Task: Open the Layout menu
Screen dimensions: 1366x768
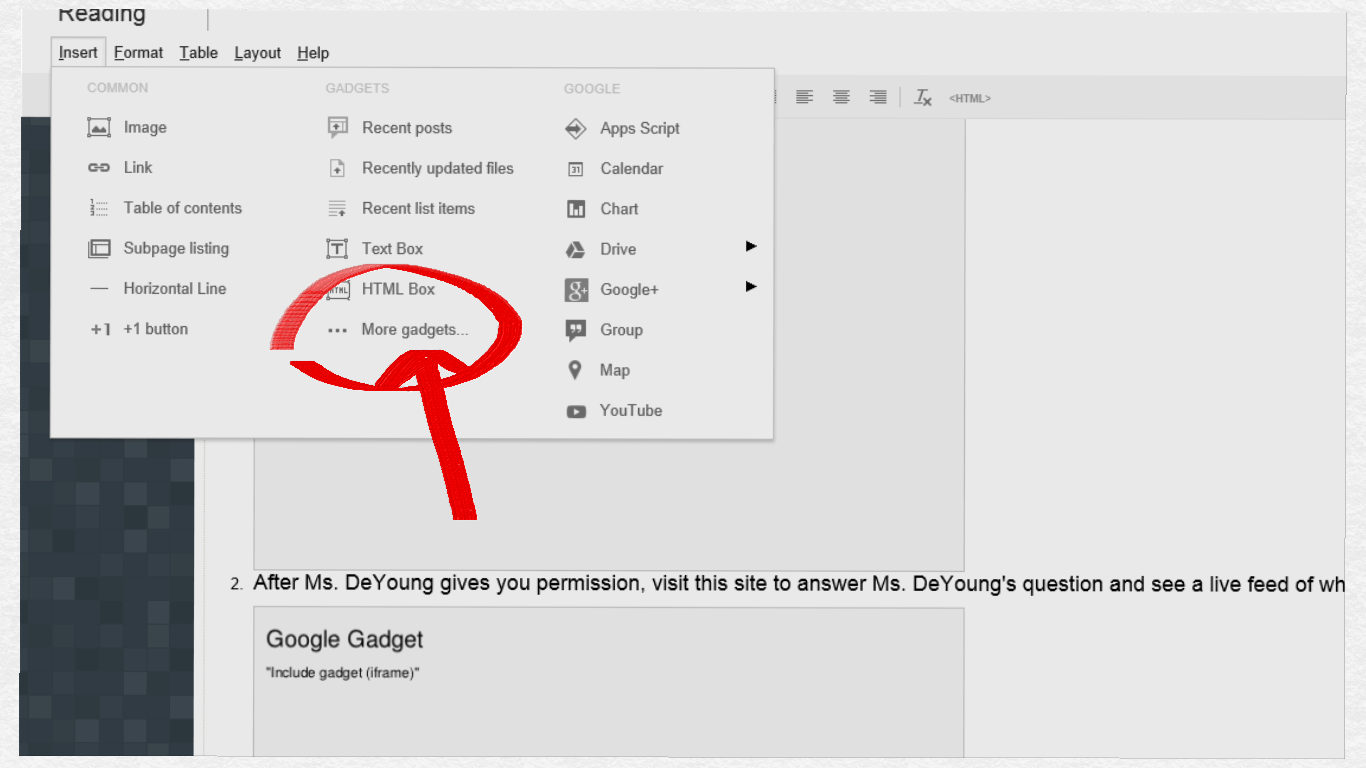Action: [x=258, y=53]
